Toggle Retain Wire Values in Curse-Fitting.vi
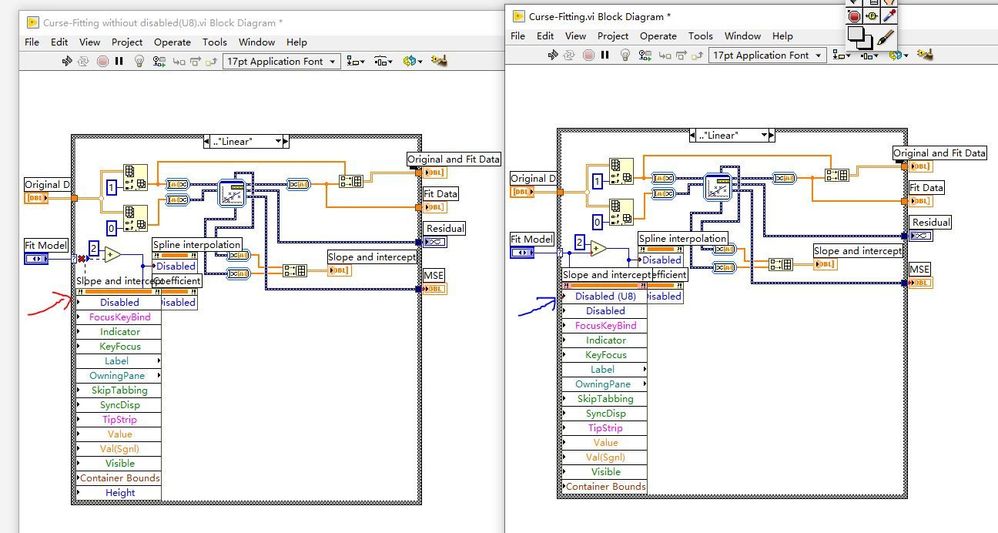This screenshot has height=533, width=998. tap(645, 55)
